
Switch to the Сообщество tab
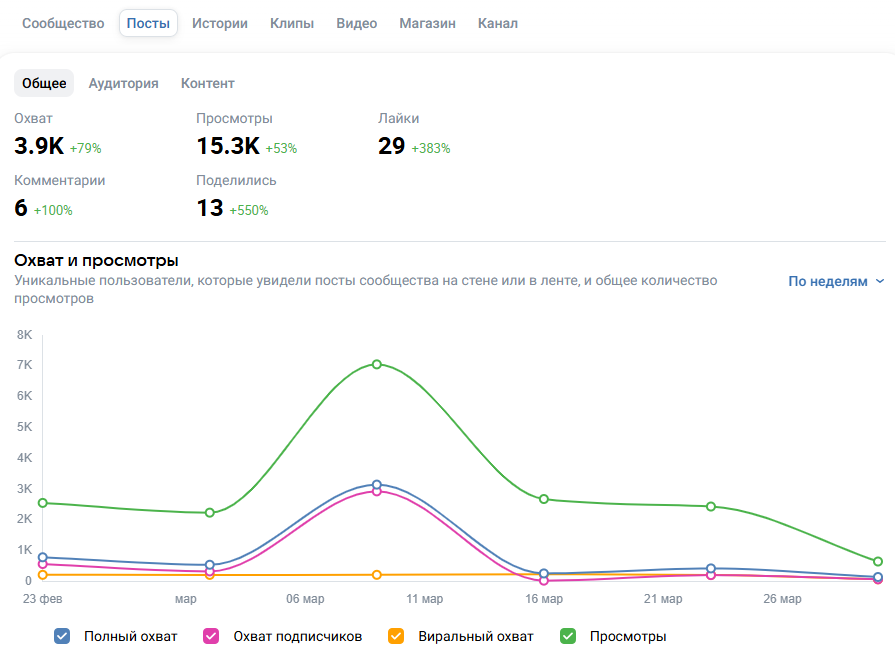63,23
